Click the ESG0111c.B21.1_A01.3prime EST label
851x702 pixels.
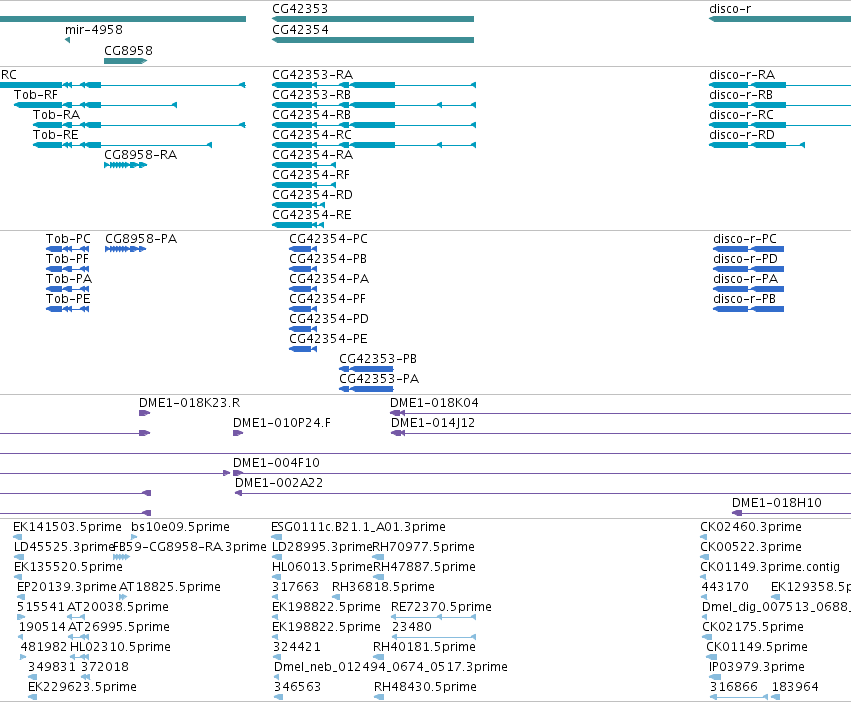coord(358,528)
